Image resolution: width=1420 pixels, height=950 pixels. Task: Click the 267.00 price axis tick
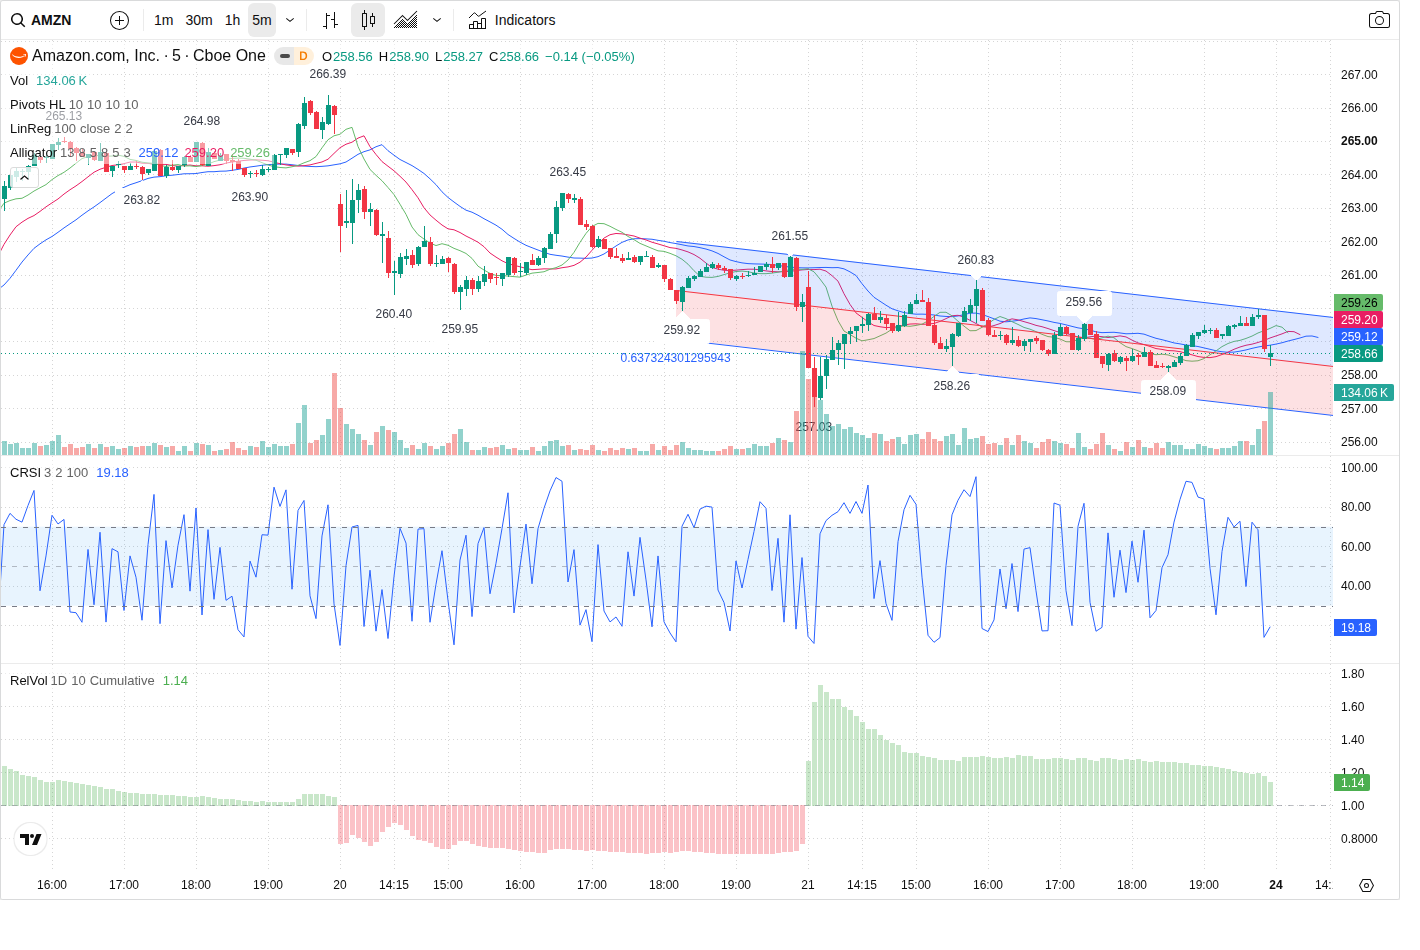tap(1359, 75)
